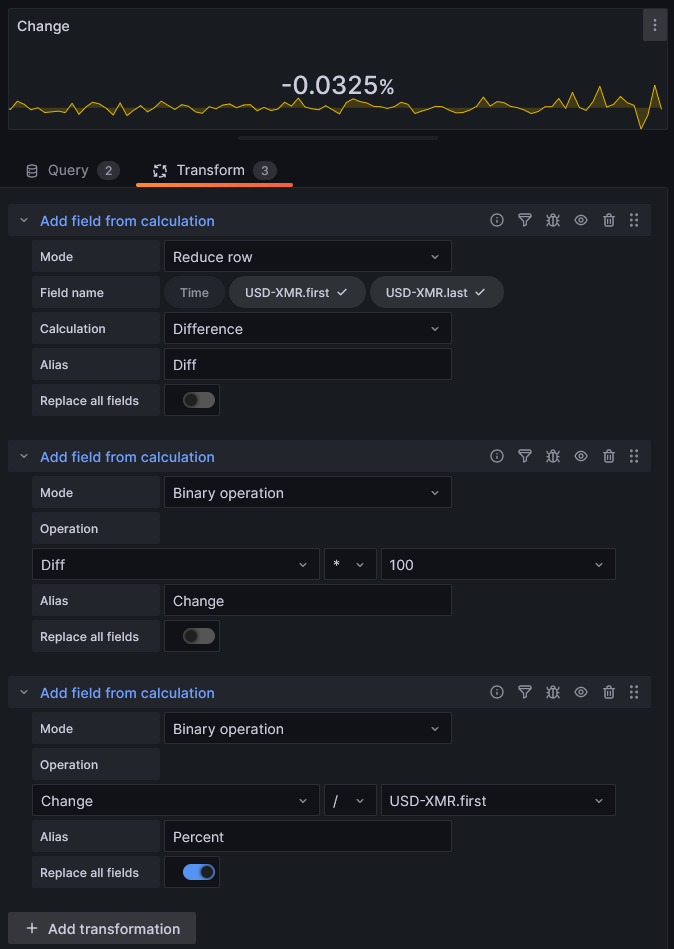This screenshot has width=674, height=949.
Task: Open the Calculation dropdown showing Difference
Action: point(307,329)
